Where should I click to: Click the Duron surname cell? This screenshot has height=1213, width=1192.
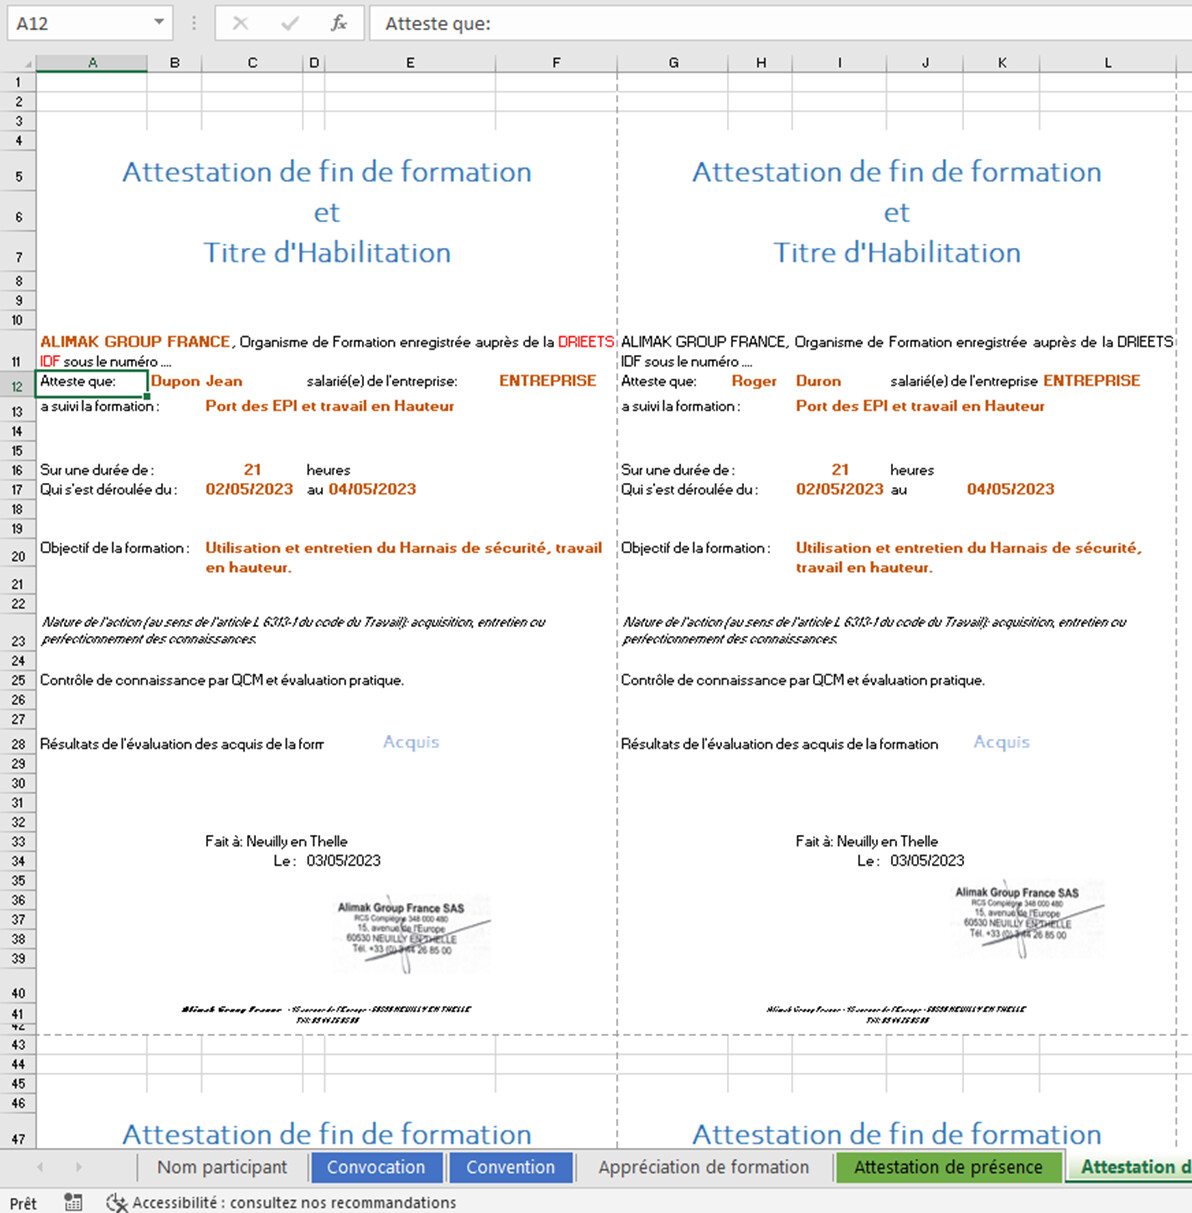tap(818, 381)
